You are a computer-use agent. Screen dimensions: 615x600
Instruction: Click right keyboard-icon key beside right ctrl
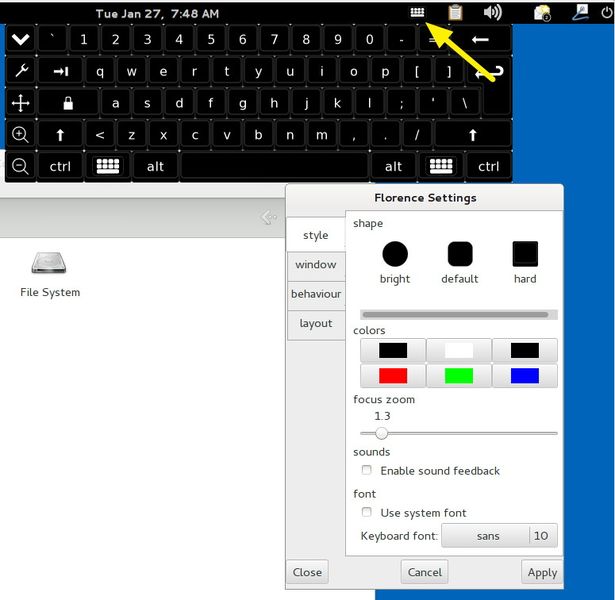[x=441, y=166]
